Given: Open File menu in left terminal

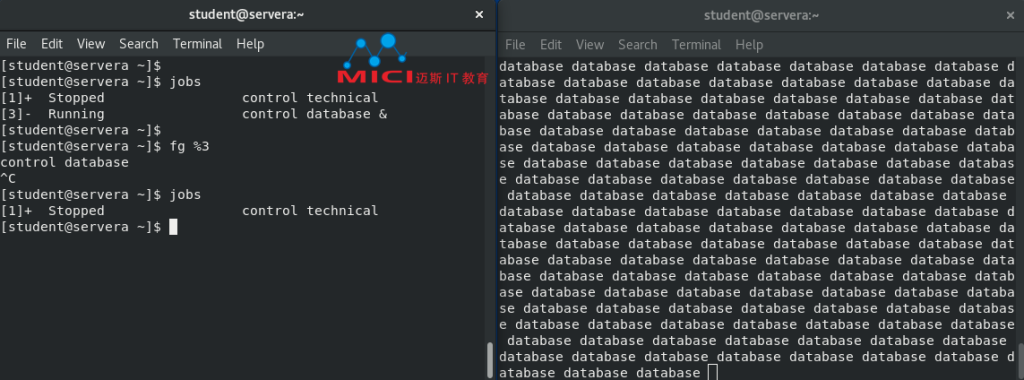Looking at the screenshot, I should pyautogui.click(x=16, y=44).
